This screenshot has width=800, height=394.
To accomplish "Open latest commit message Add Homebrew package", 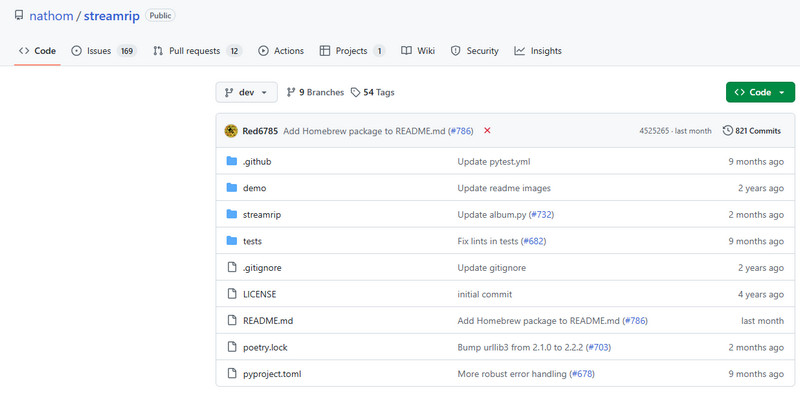I will point(365,131).
